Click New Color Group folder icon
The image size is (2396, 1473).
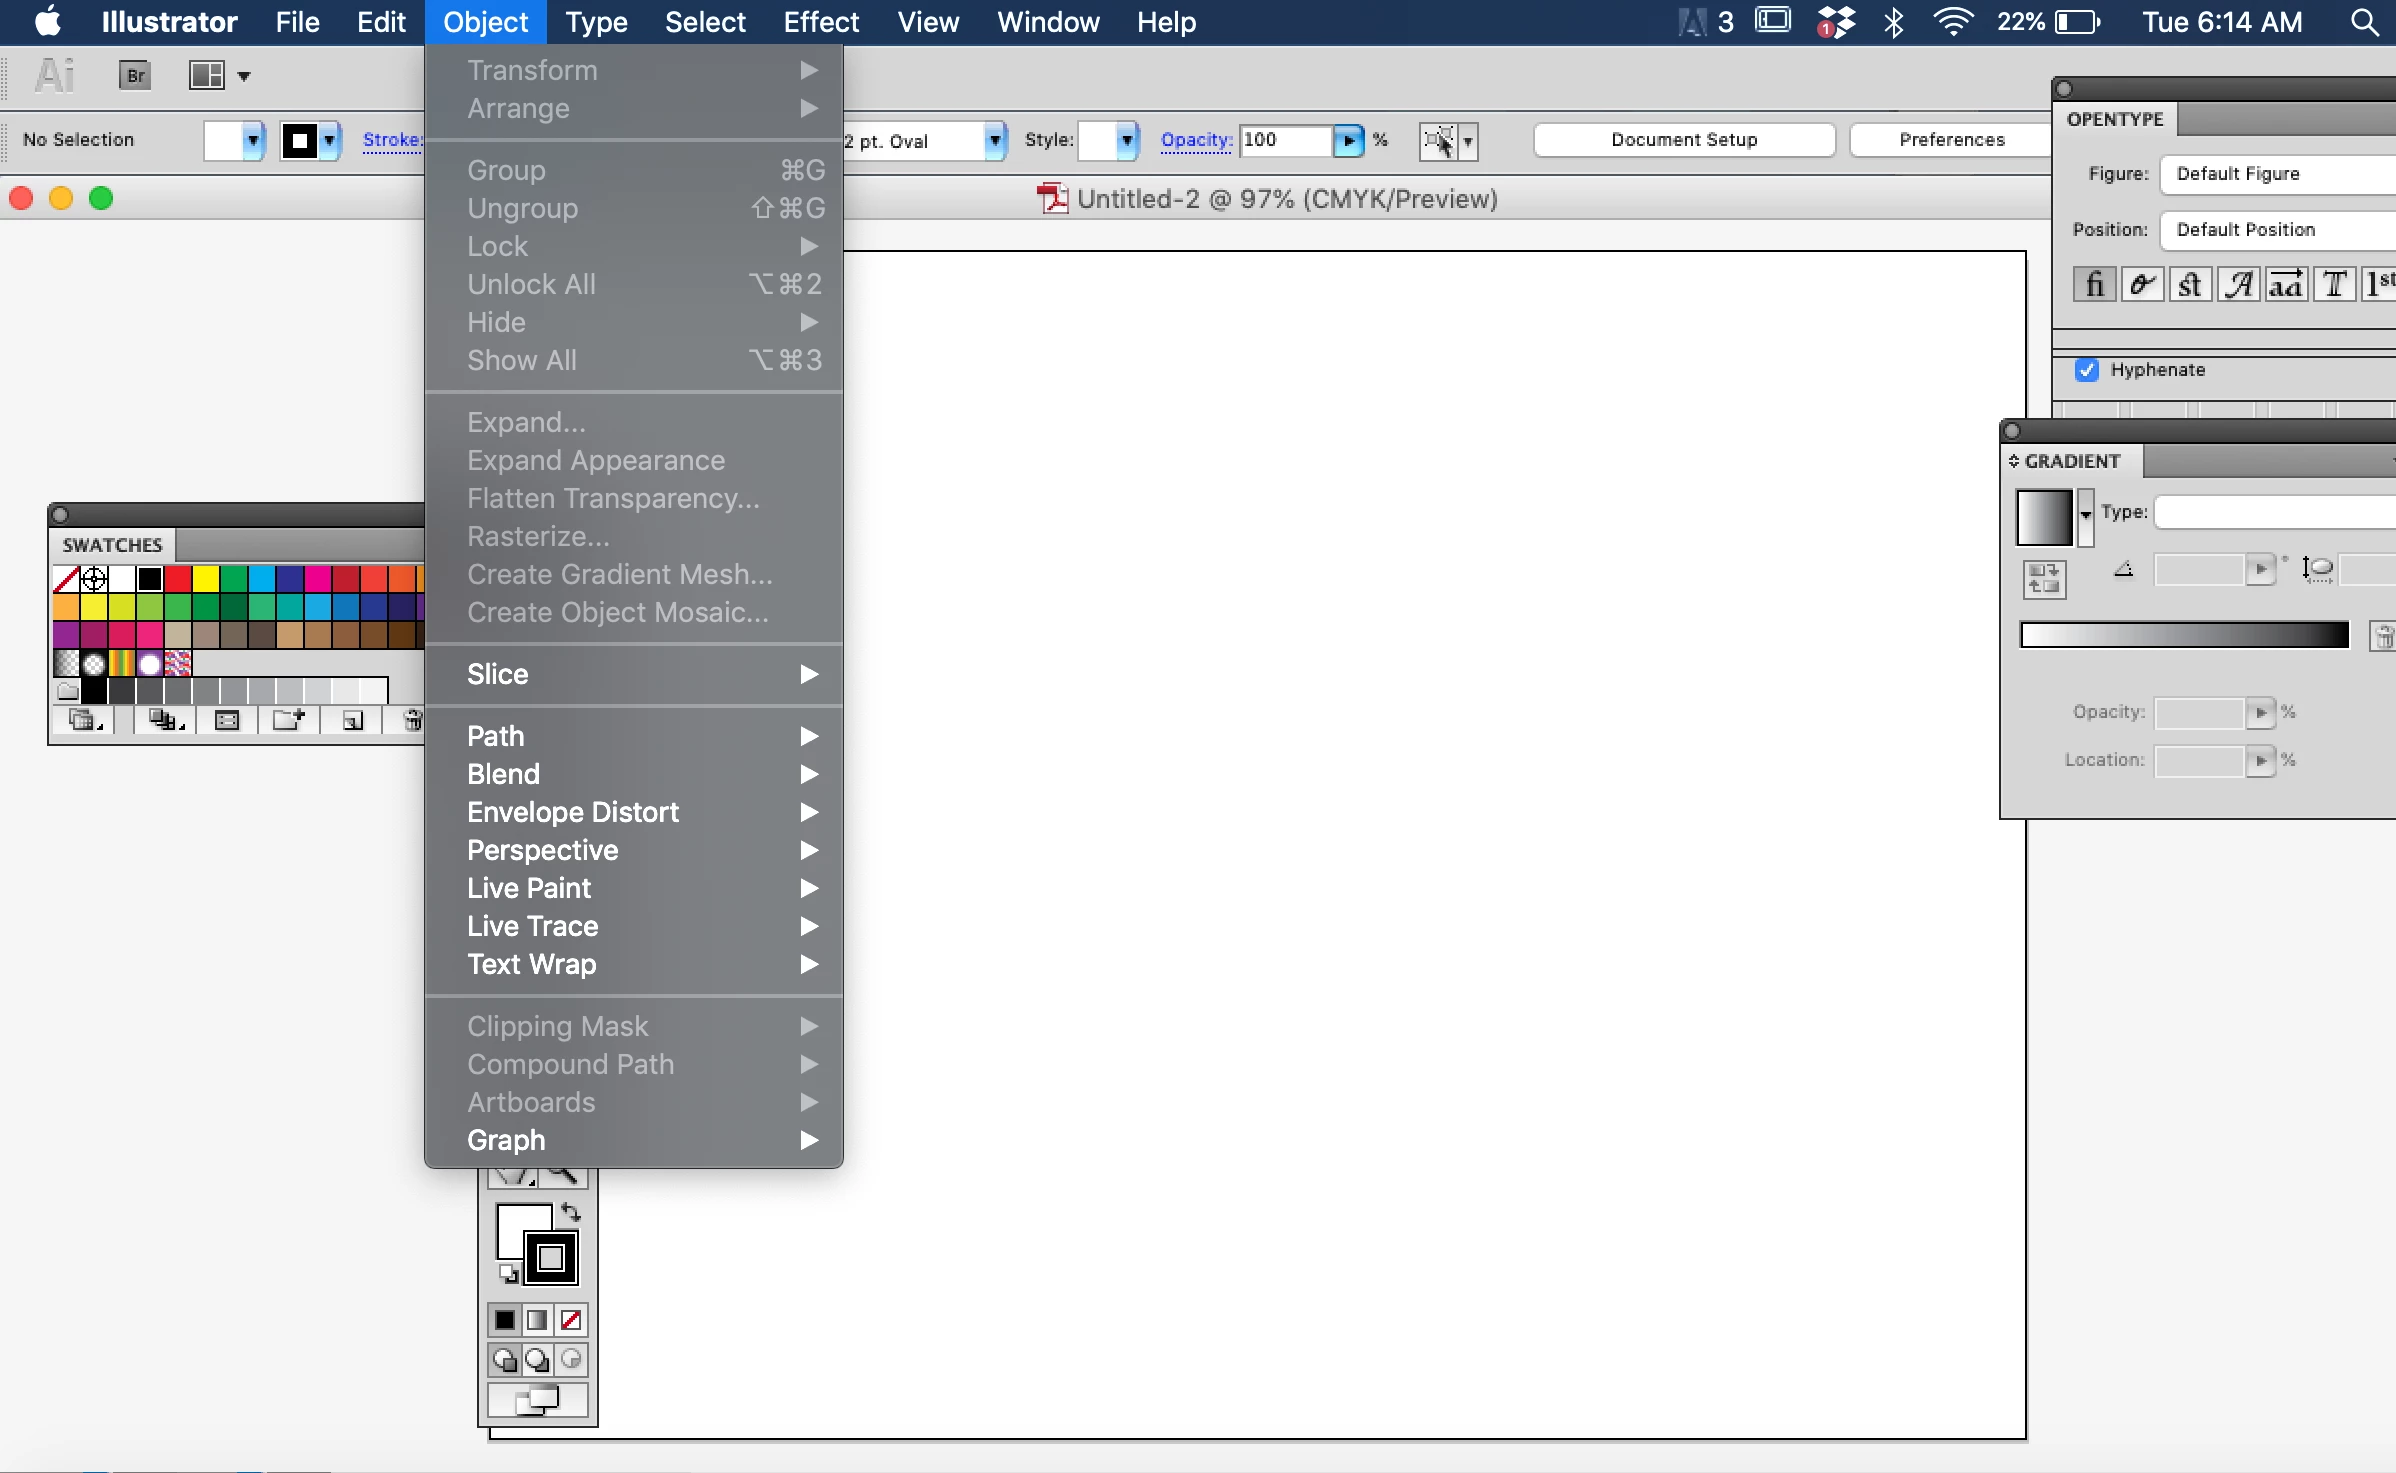coord(288,720)
